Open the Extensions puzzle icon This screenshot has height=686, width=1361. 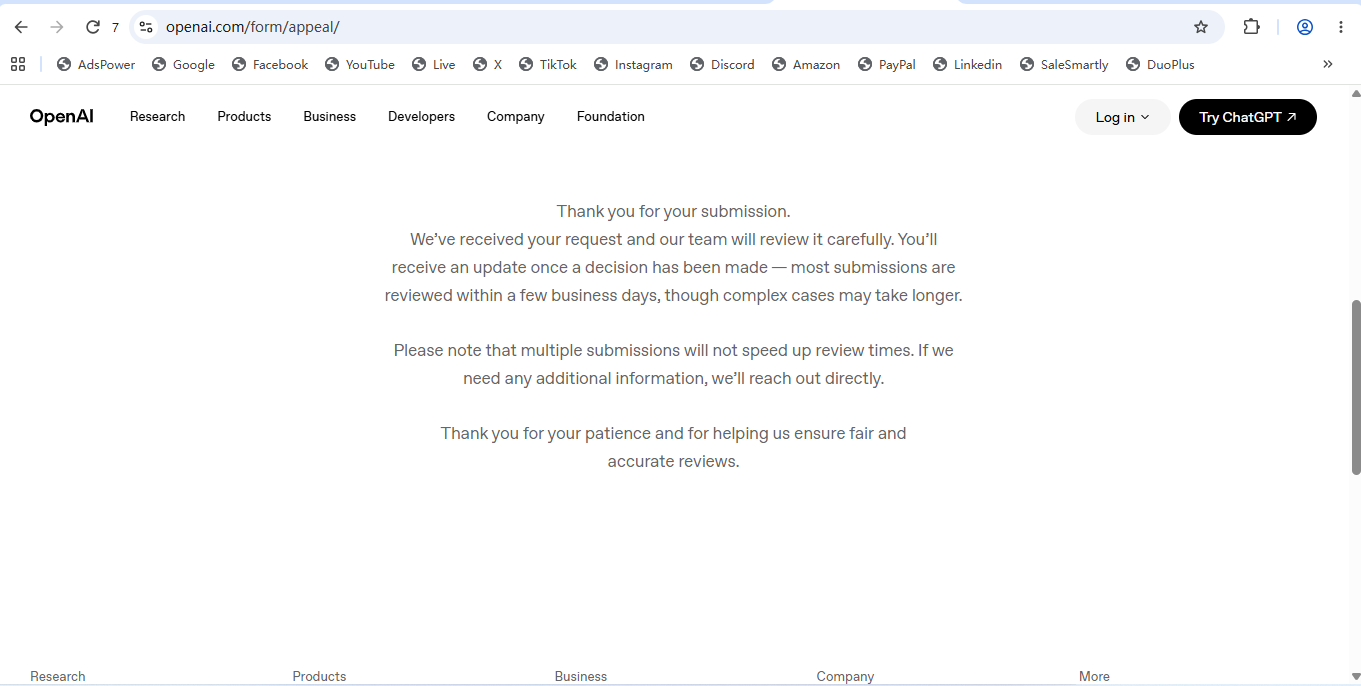[x=1251, y=27]
